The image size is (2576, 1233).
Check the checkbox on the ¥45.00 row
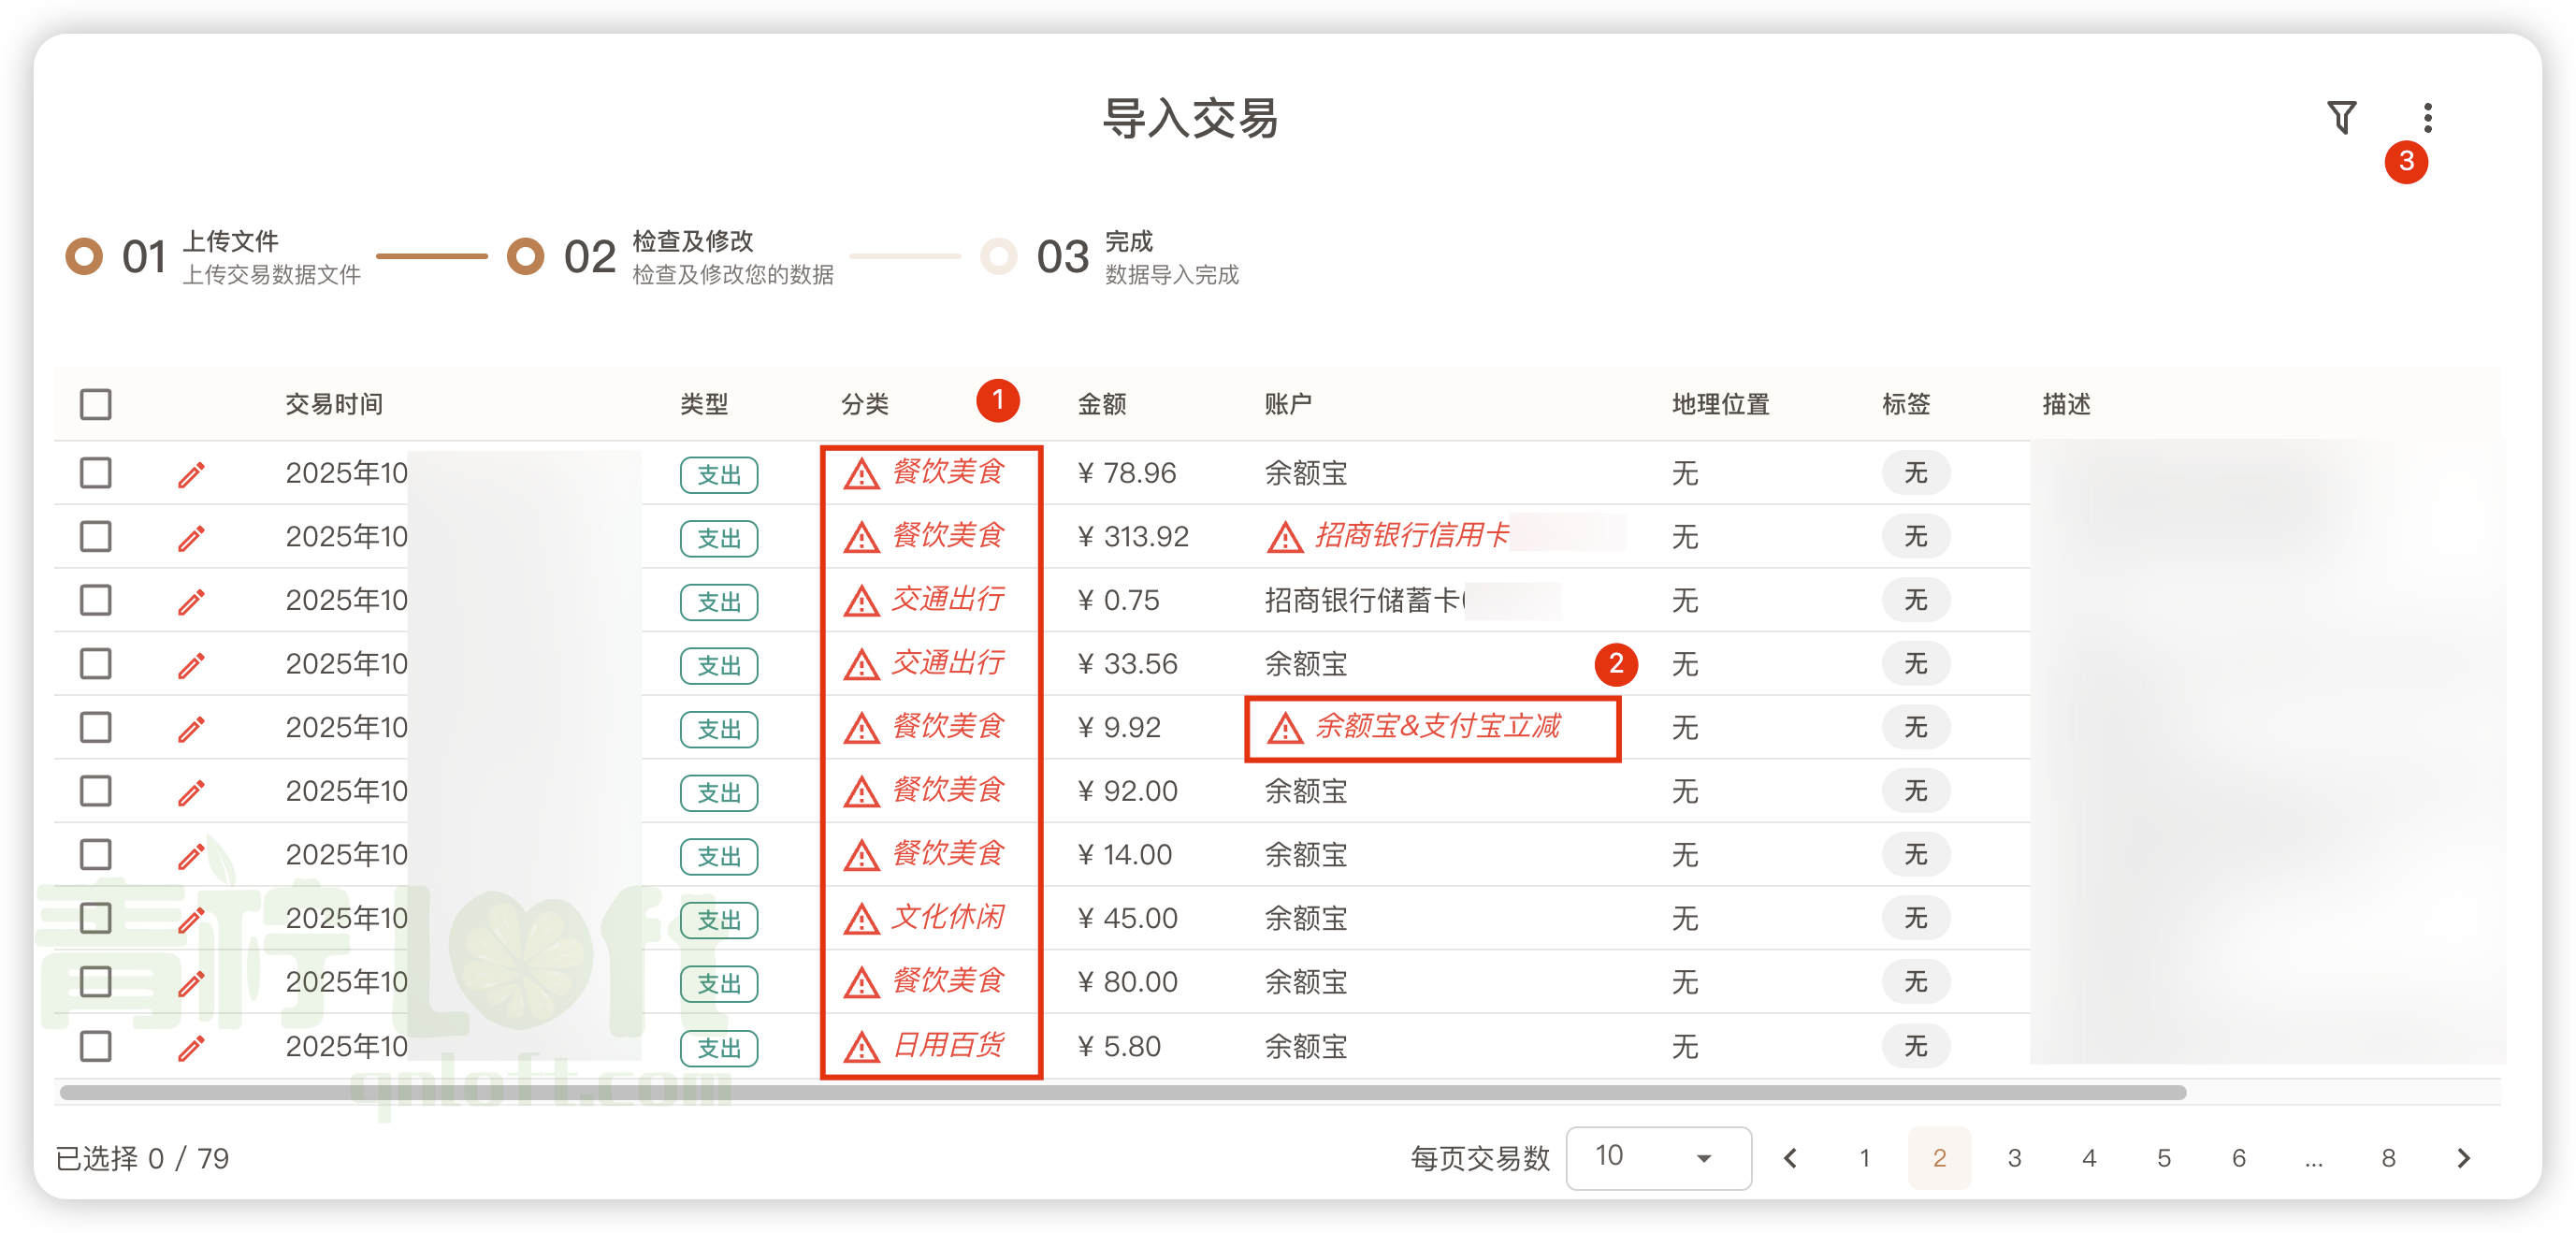[95, 918]
